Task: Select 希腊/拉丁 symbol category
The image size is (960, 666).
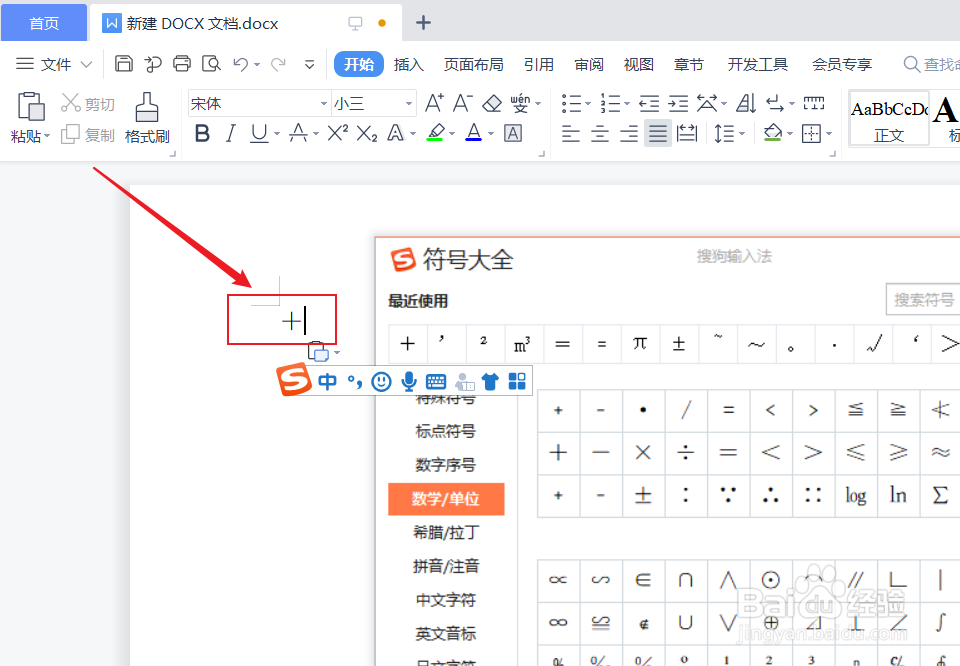Action: point(446,532)
